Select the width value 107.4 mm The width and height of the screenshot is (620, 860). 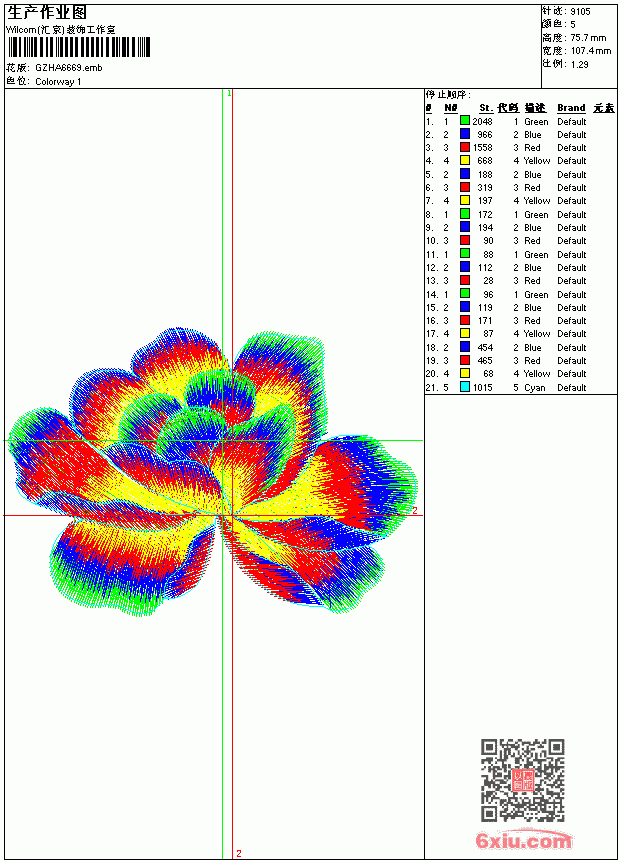pyautogui.click(x=591, y=51)
